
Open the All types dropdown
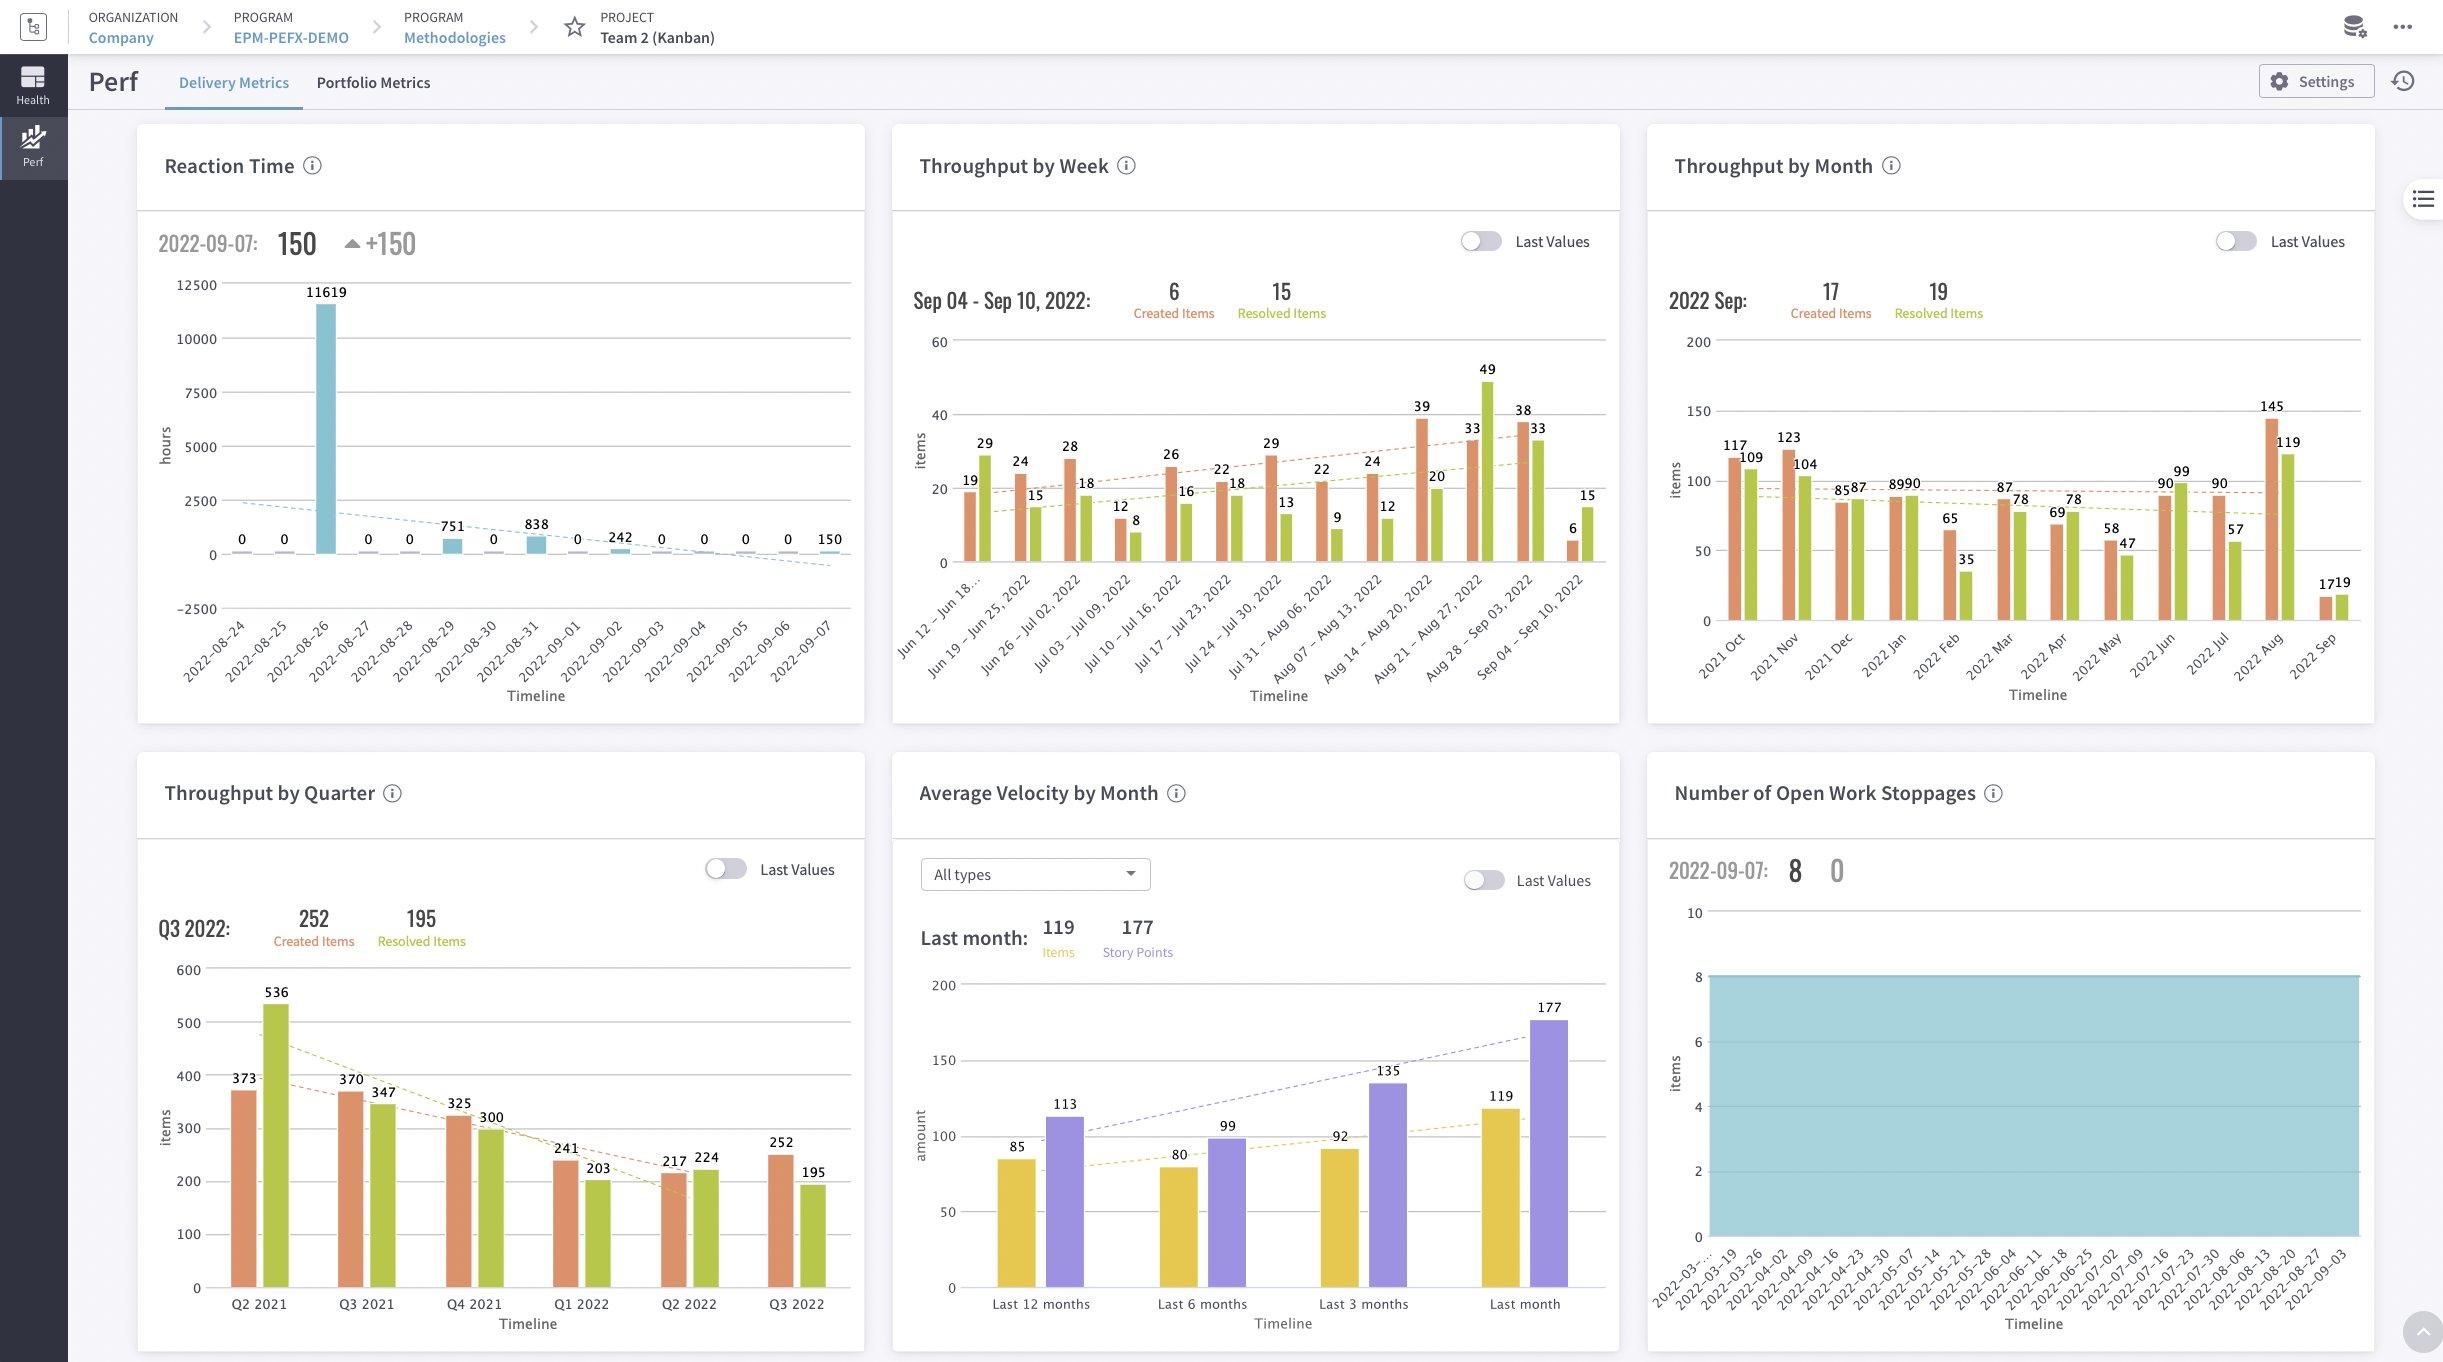tap(1035, 873)
